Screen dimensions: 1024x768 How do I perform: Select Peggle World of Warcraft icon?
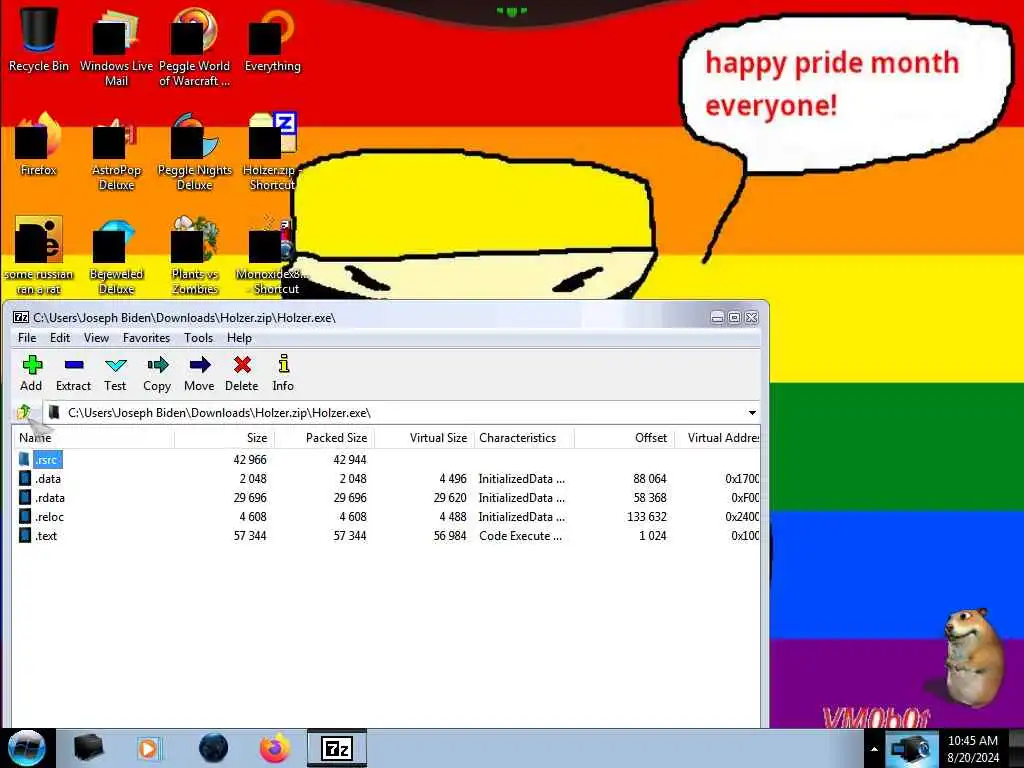(195, 47)
